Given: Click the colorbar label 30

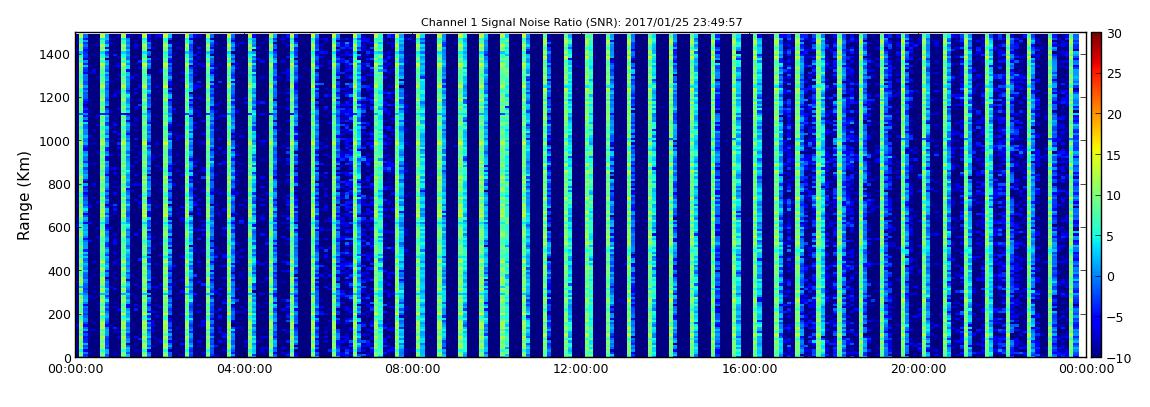Looking at the screenshot, I should pyautogui.click(x=1115, y=33).
